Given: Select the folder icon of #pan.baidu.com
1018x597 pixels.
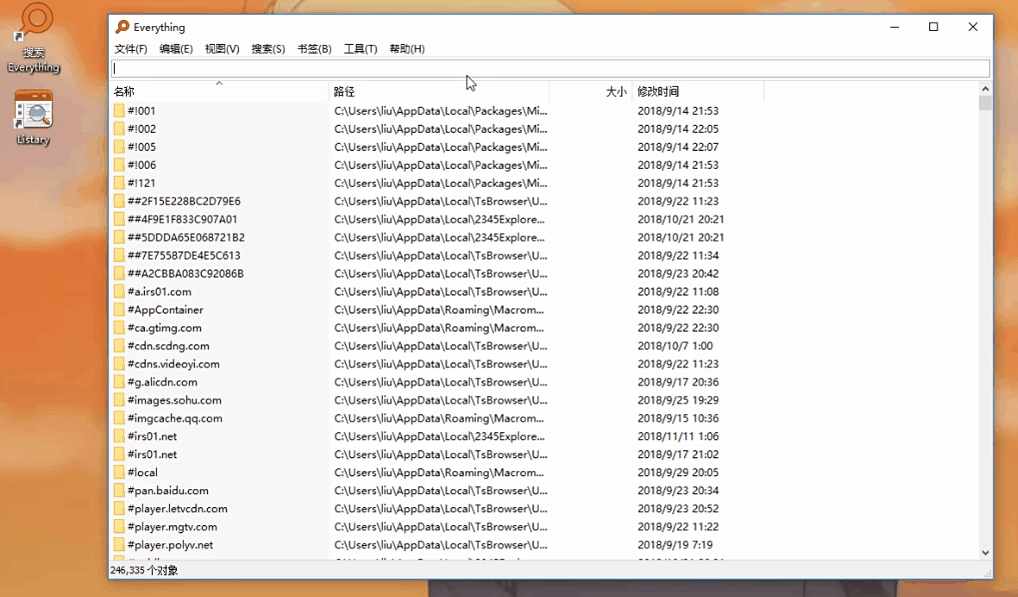Looking at the screenshot, I should point(119,491).
